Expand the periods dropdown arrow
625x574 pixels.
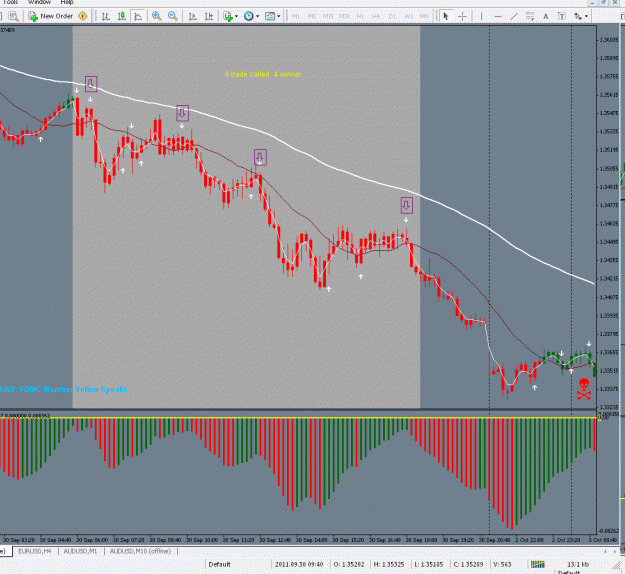click(x=257, y=16)
